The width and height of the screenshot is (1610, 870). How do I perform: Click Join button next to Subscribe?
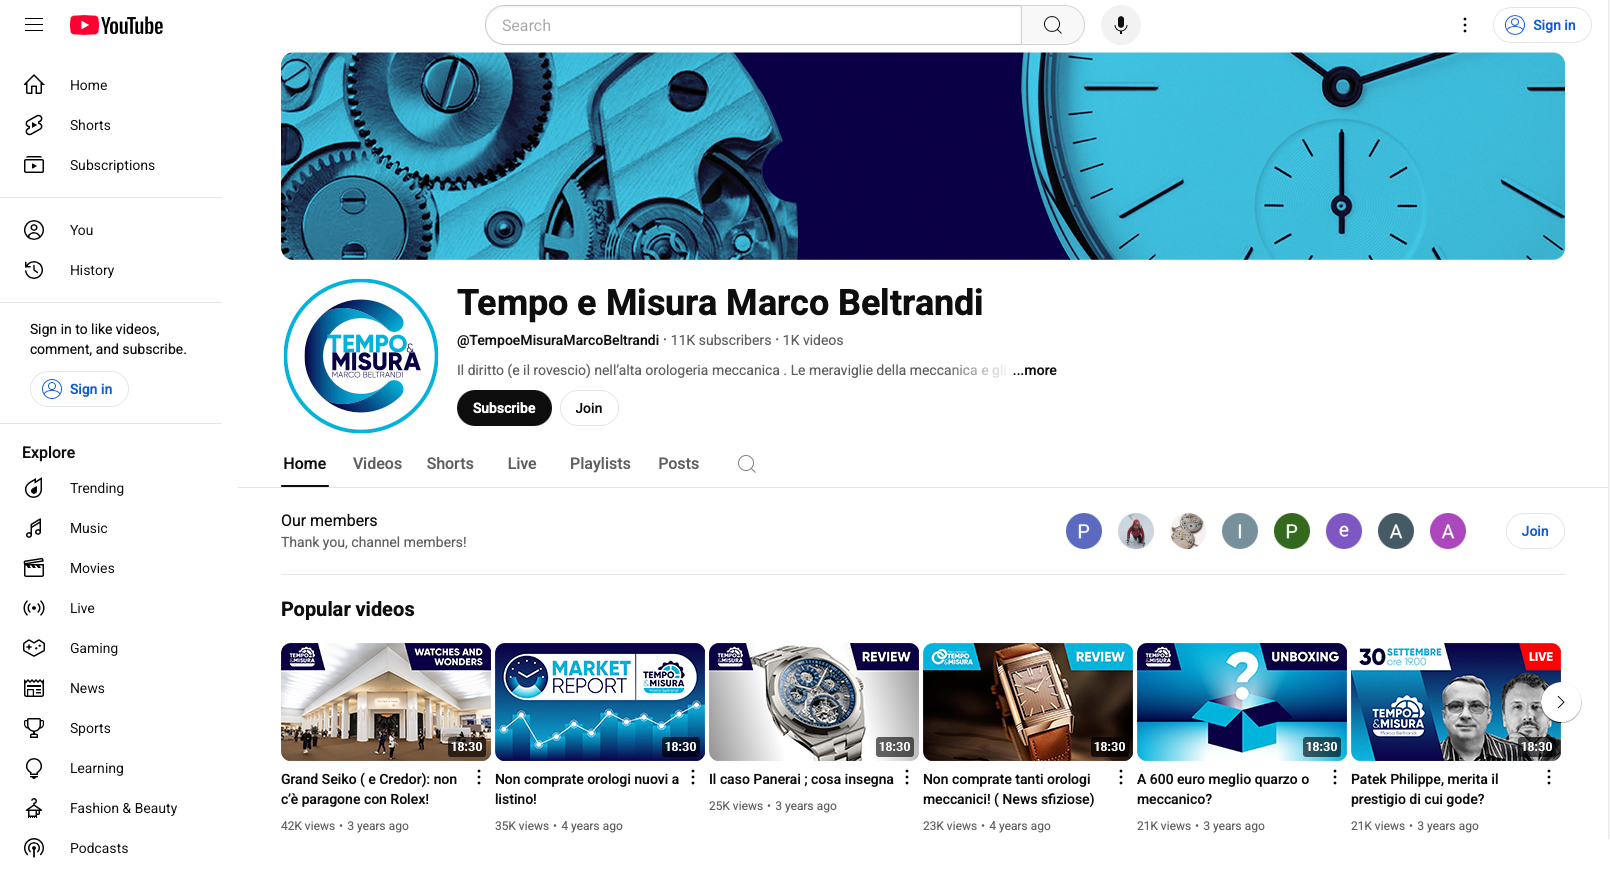point(589,408)
